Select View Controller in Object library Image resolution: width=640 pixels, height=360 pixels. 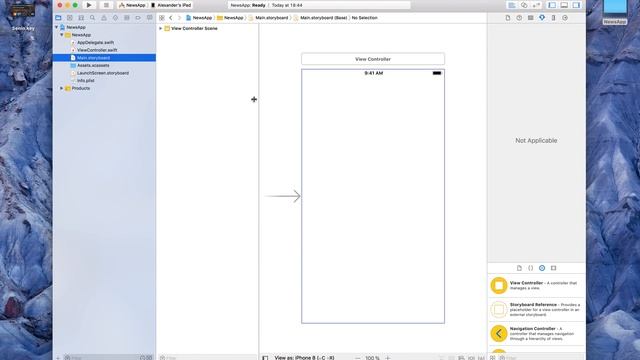(537, 286)
